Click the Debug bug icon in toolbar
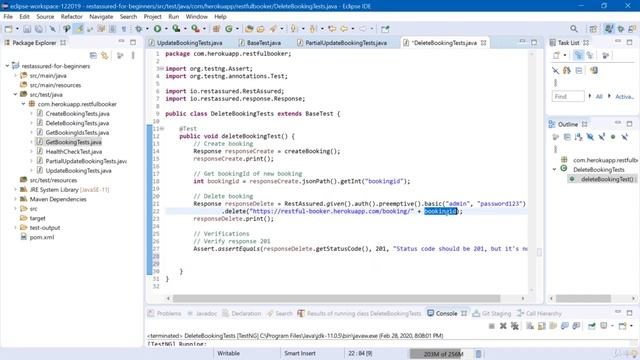Image resolution: width=640 pixels, height=360 pixels. (139, 29)
